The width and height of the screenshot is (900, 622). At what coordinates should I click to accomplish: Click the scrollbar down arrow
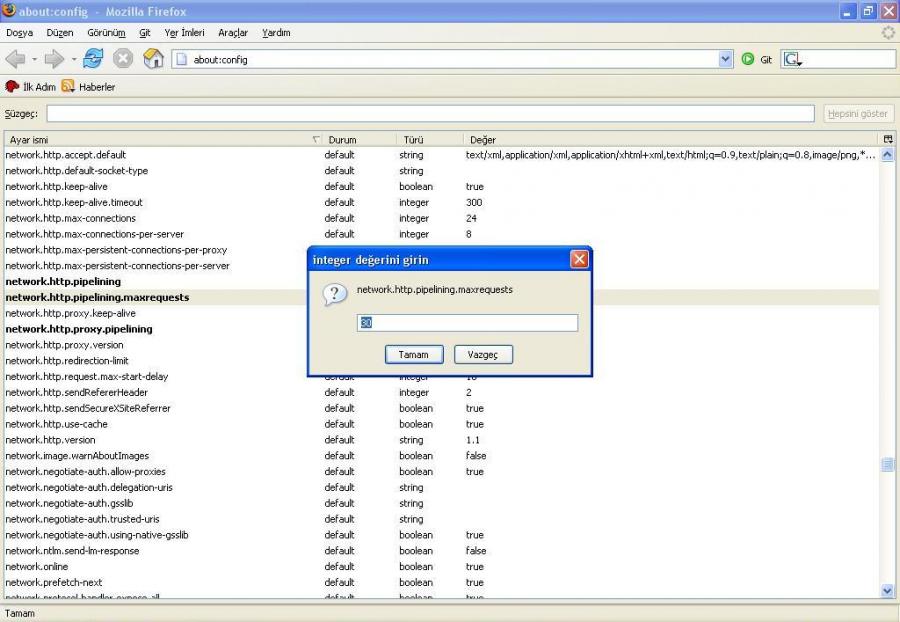tap(887, 590)
